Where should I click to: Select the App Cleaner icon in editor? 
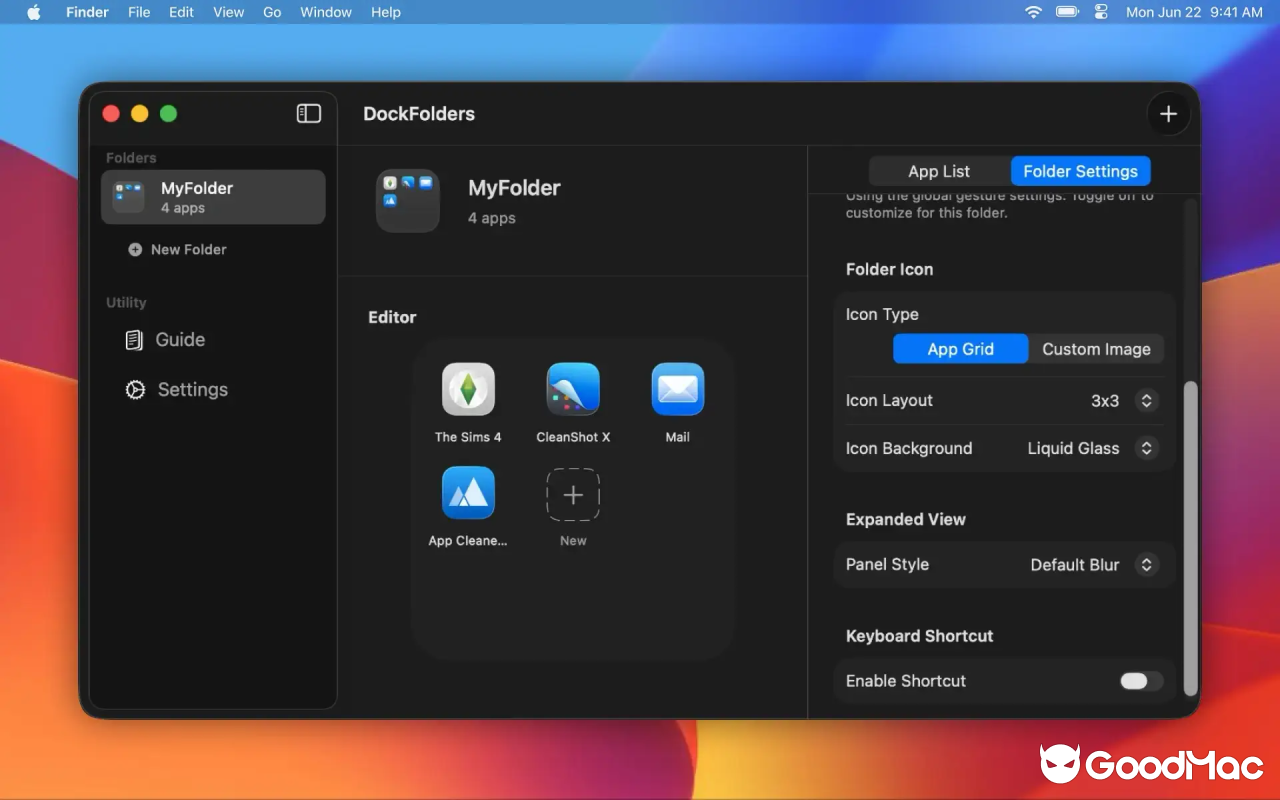(468, 493)
